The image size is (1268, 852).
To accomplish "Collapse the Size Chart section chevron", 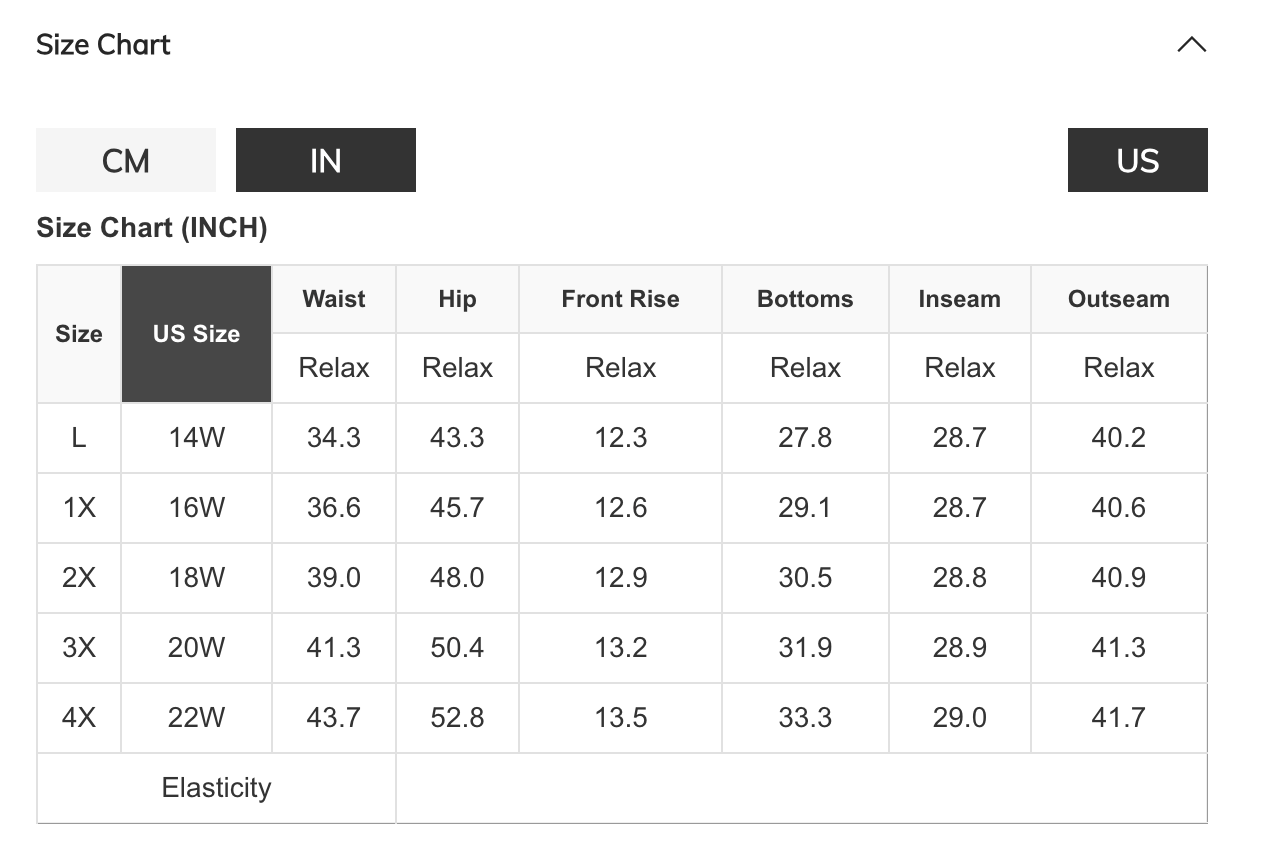I will [x=1191, y=45].
